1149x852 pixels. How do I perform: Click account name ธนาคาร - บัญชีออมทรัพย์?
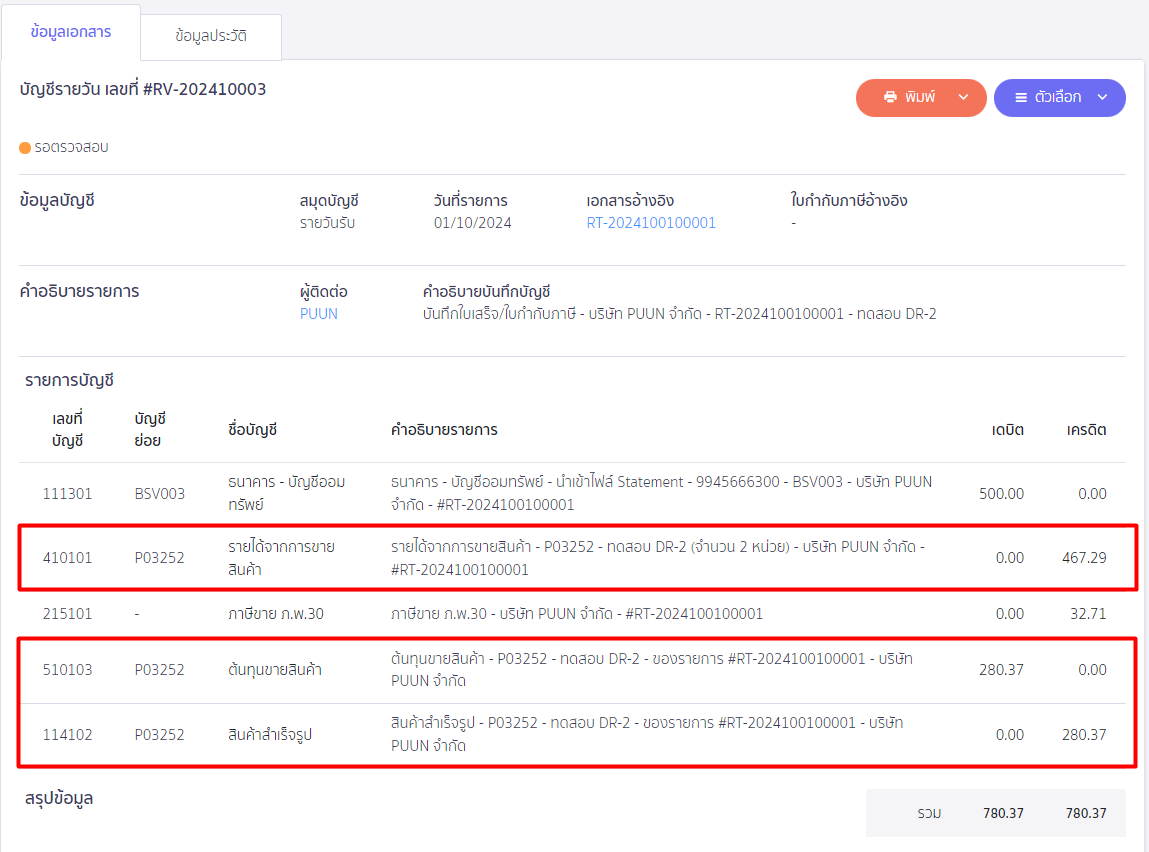coord(287,493)
